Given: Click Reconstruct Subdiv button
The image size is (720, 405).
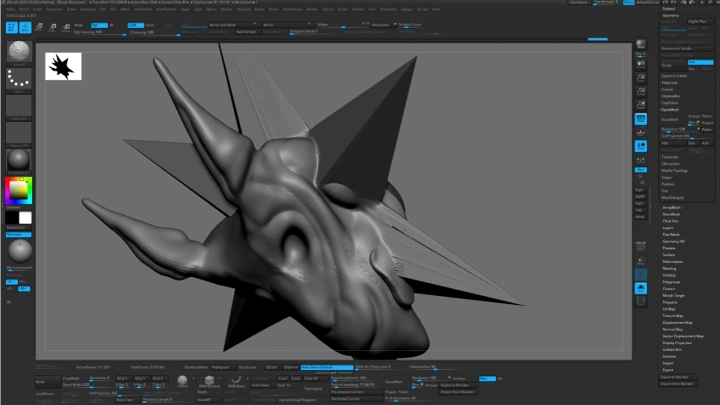Looking at the screenshot, I should 686,49.
